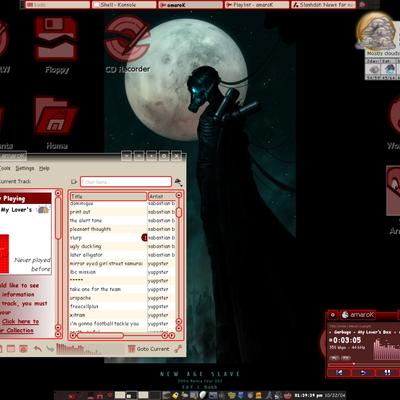Click the toolbar icon just left of Undo
This screenshot has height=400, width=400.
[23, 349]
